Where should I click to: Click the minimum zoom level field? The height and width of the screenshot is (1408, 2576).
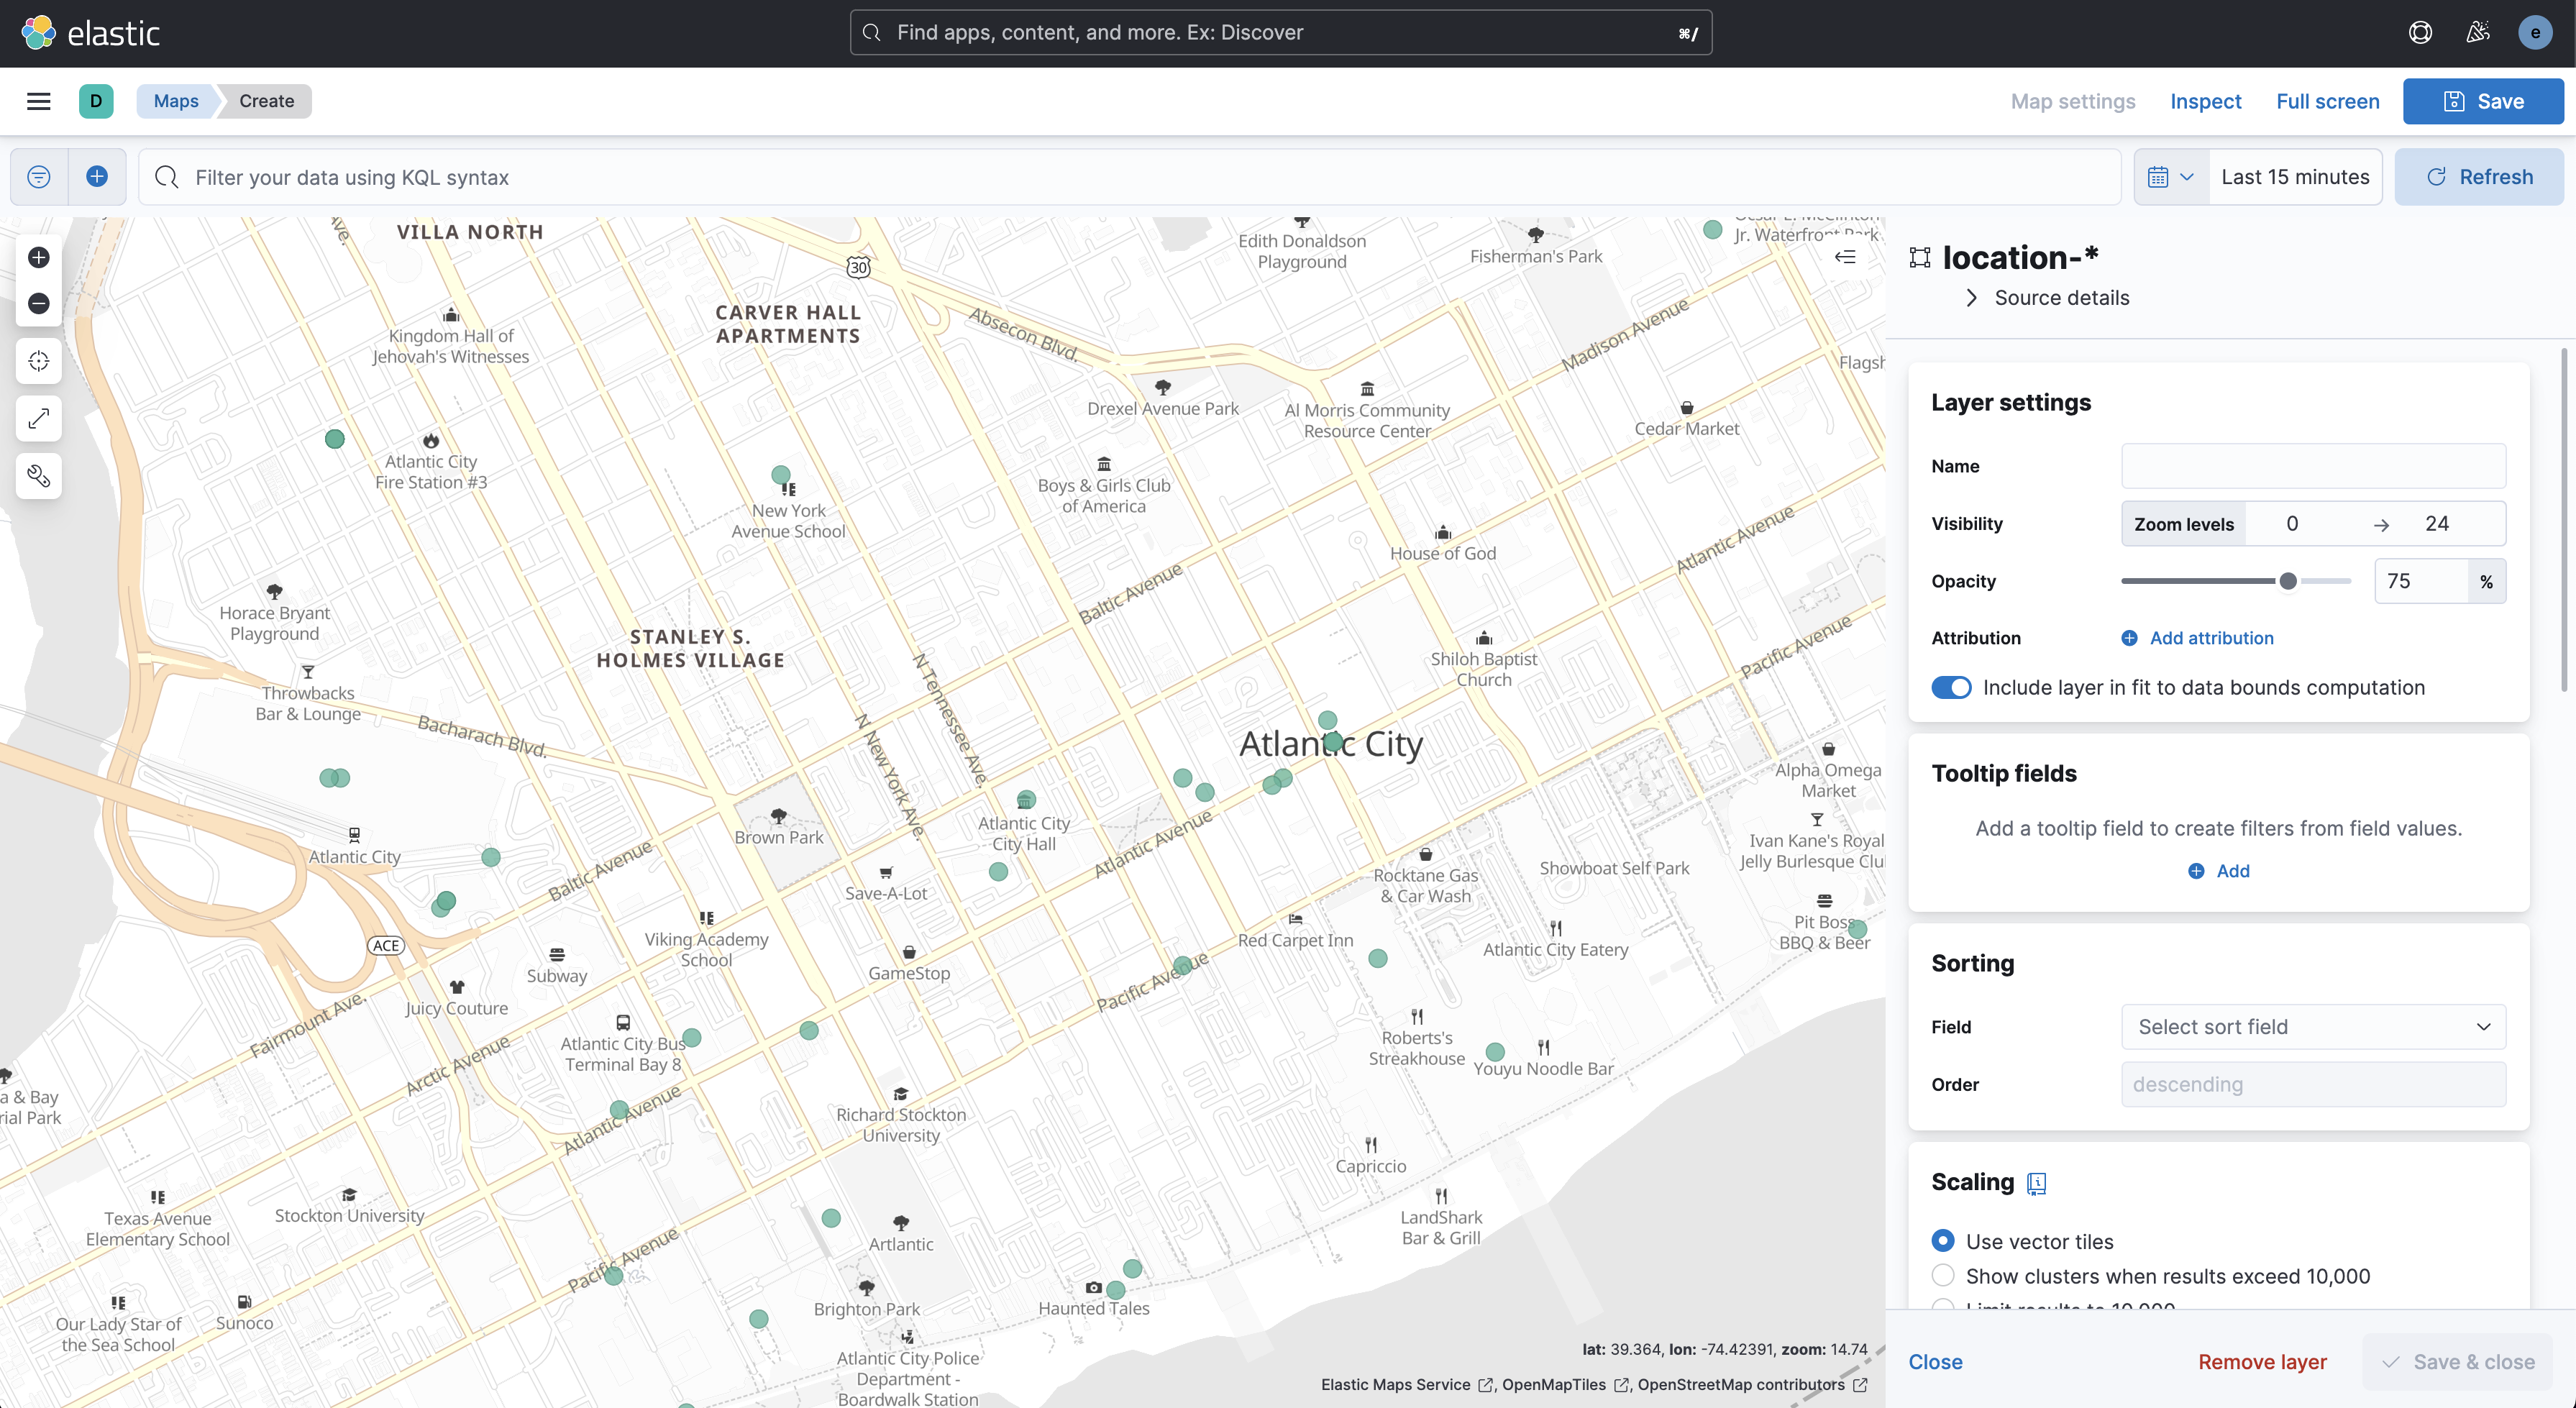pos(2292,524)
